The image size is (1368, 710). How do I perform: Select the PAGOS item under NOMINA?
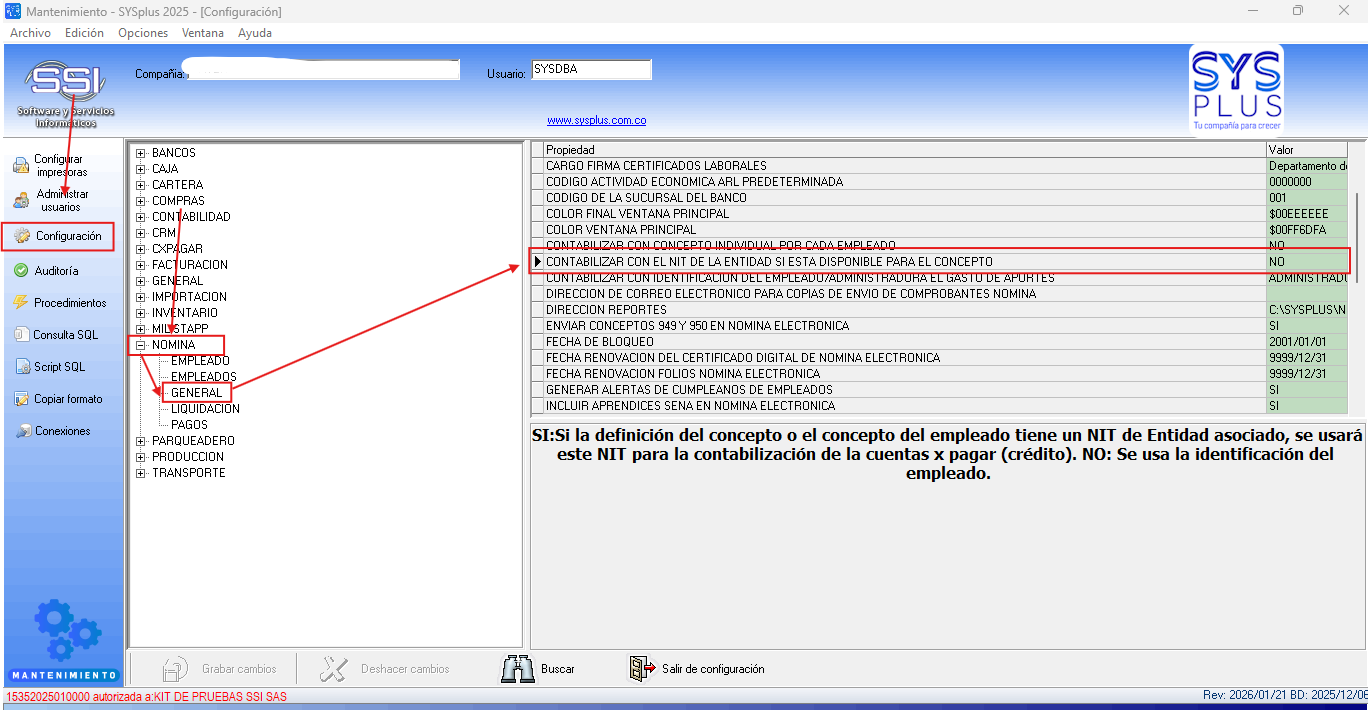(x=189, y=425)
